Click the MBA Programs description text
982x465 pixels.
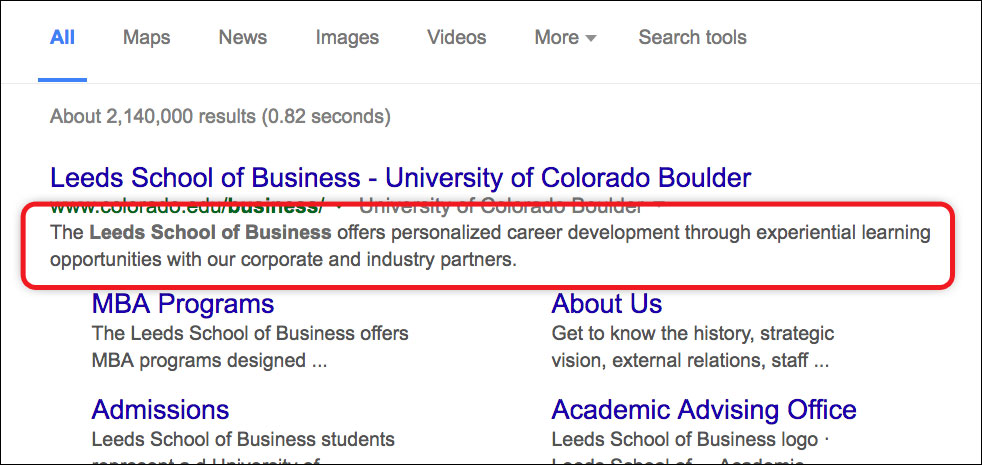[250, 347]
